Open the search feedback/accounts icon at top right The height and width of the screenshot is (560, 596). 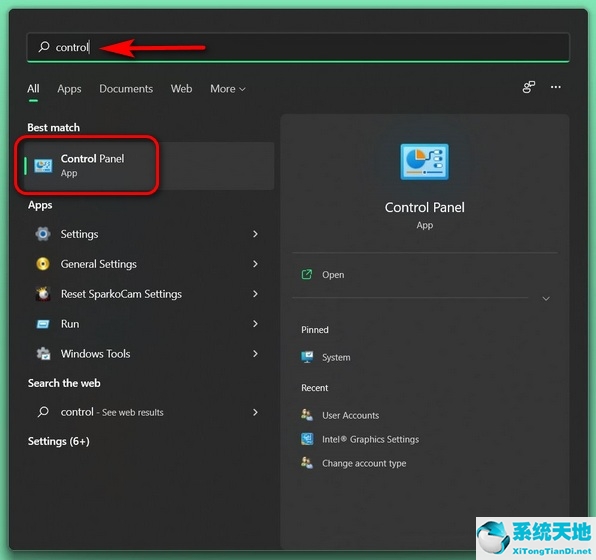(x=528, y=87)
